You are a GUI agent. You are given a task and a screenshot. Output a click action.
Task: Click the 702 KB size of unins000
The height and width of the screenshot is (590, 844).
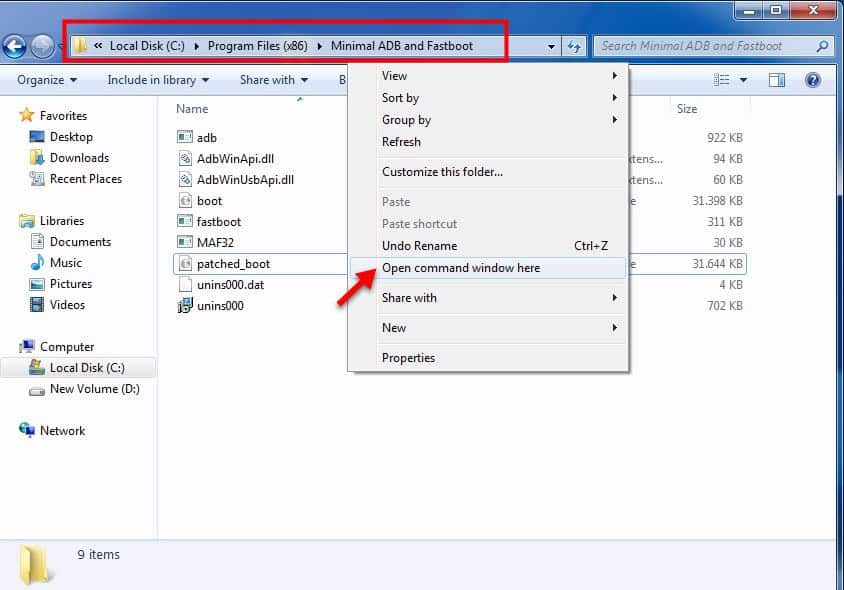pos(725,306)
